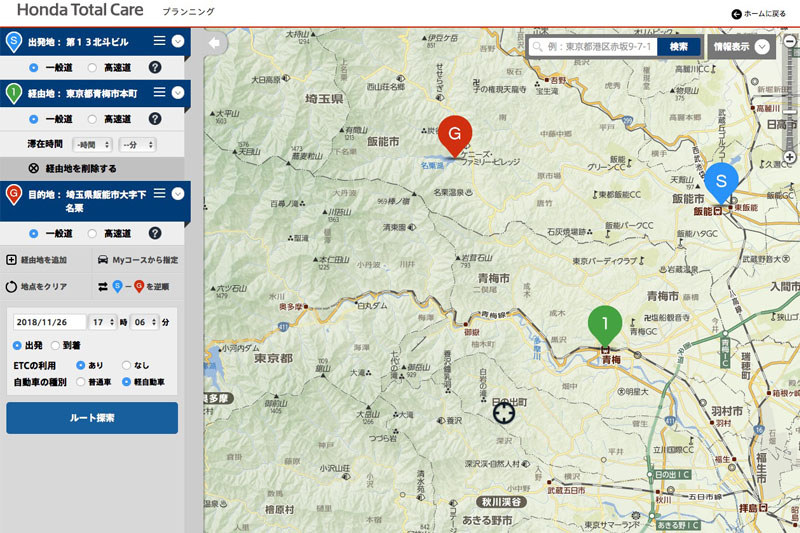800x533 pixels.
Task: Click the blue S start marker on map
Action: (x=721, y=183)
